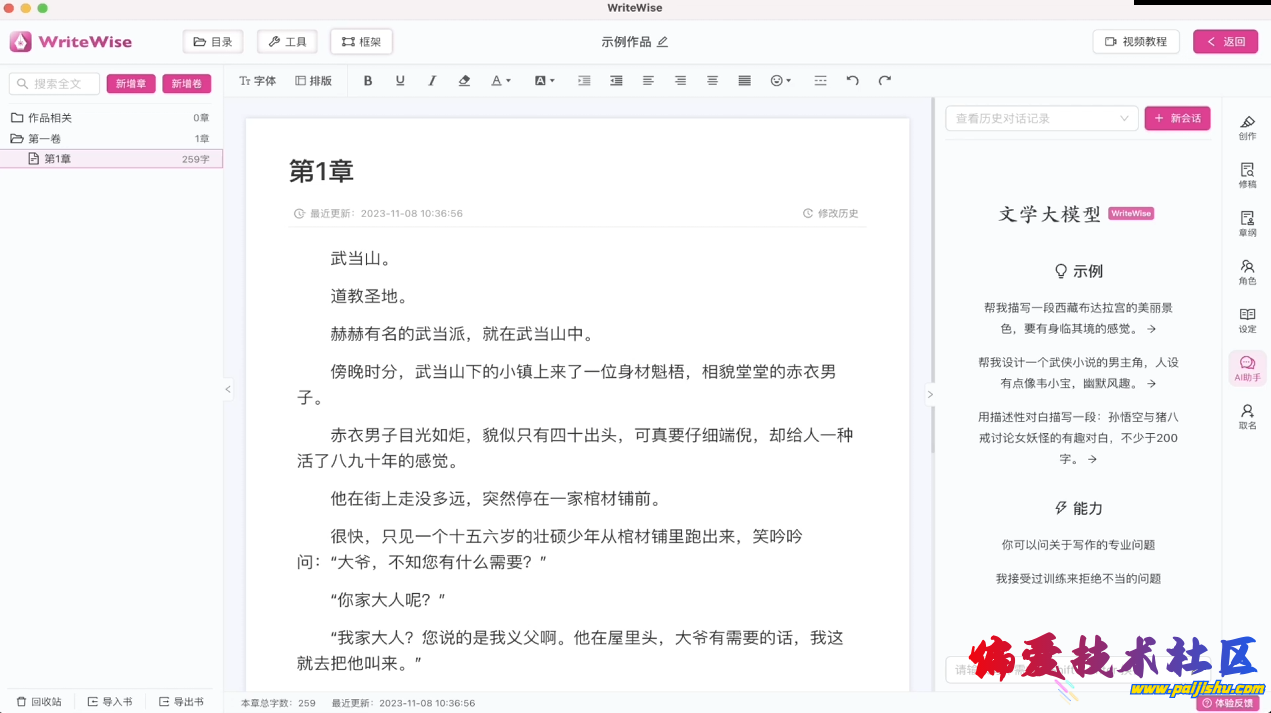Image resolution: width=1271 pixels, height=713 pixels.
Task: Open the 取名 naming tool
Action: (x=1247, y=416)
